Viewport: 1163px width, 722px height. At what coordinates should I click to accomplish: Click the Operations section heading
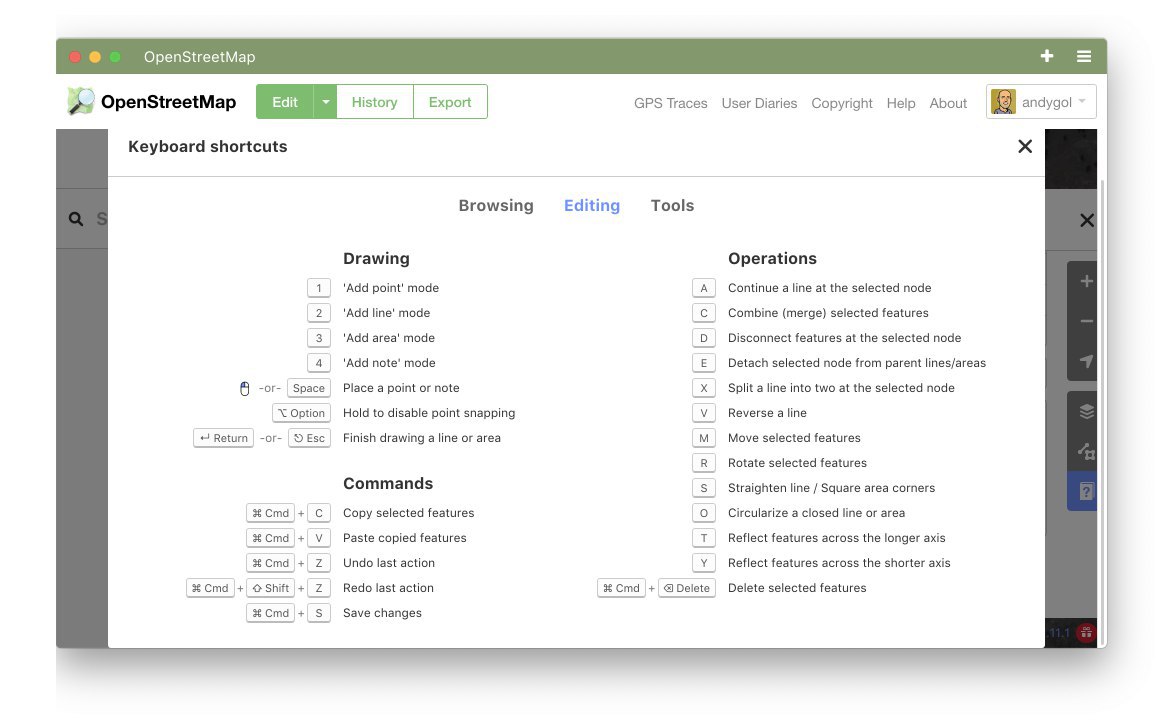(x=772, y=258)
